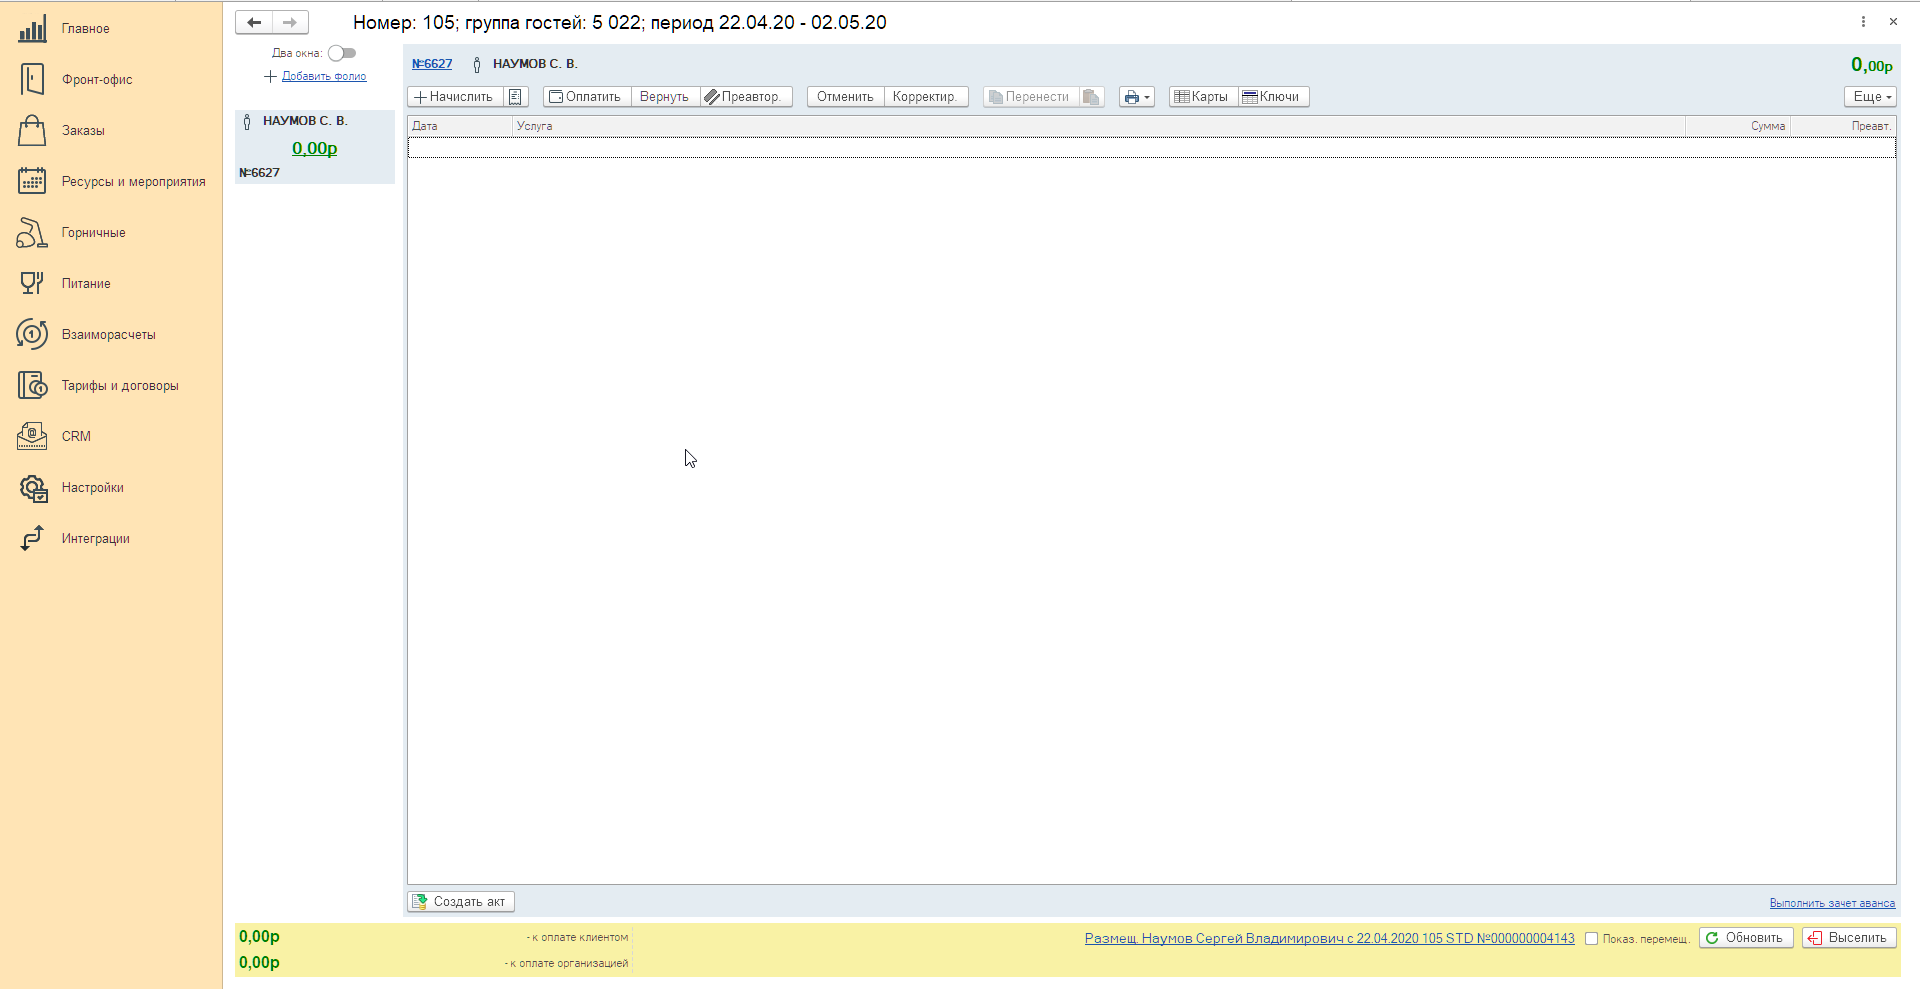Click the Создать акт button
Viewport: 1920px width, 989px height.
pos(460,902)
